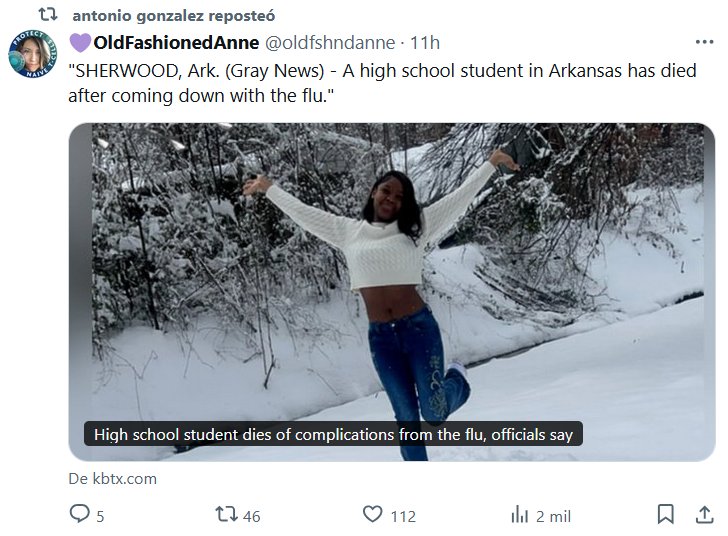The image size is (728, 536).
Task: Click the 11h timestamp
Action: 425,43
